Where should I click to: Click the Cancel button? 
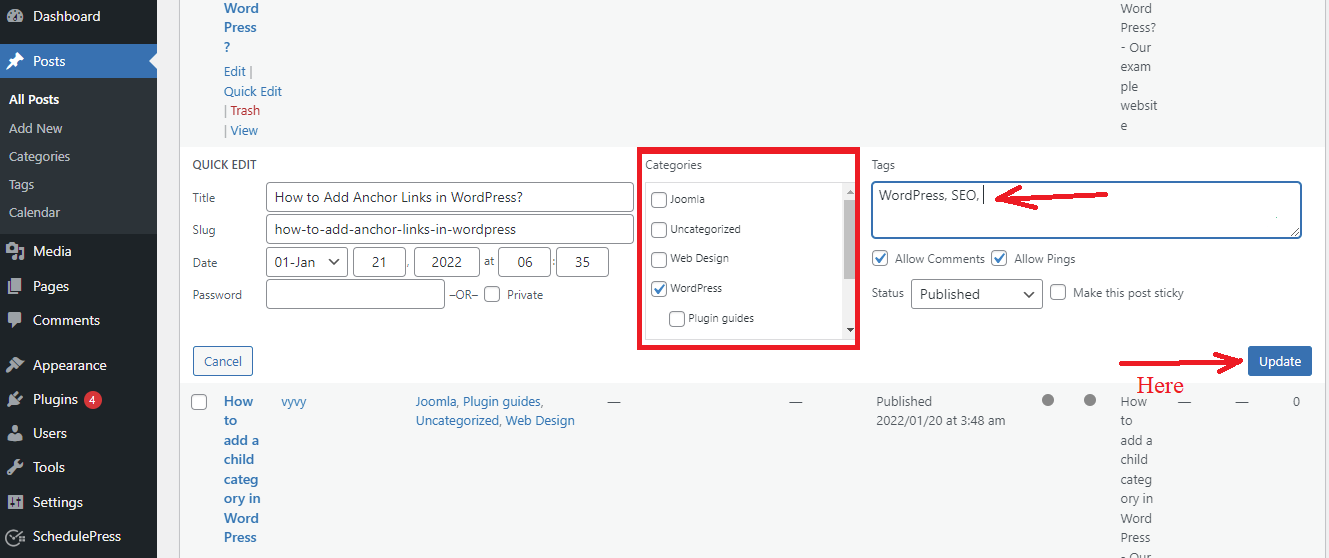click(223, 361)
